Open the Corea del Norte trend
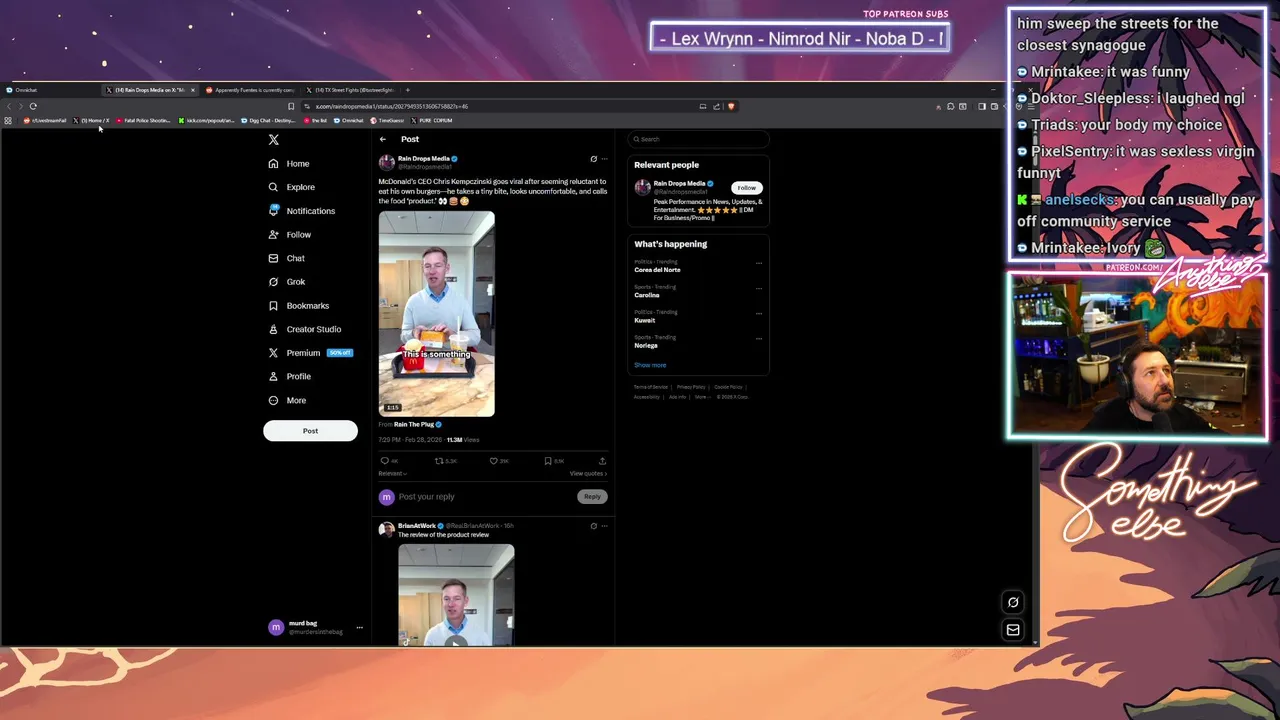Viewport: 1280px width, 720px height. tap(657, 270)
